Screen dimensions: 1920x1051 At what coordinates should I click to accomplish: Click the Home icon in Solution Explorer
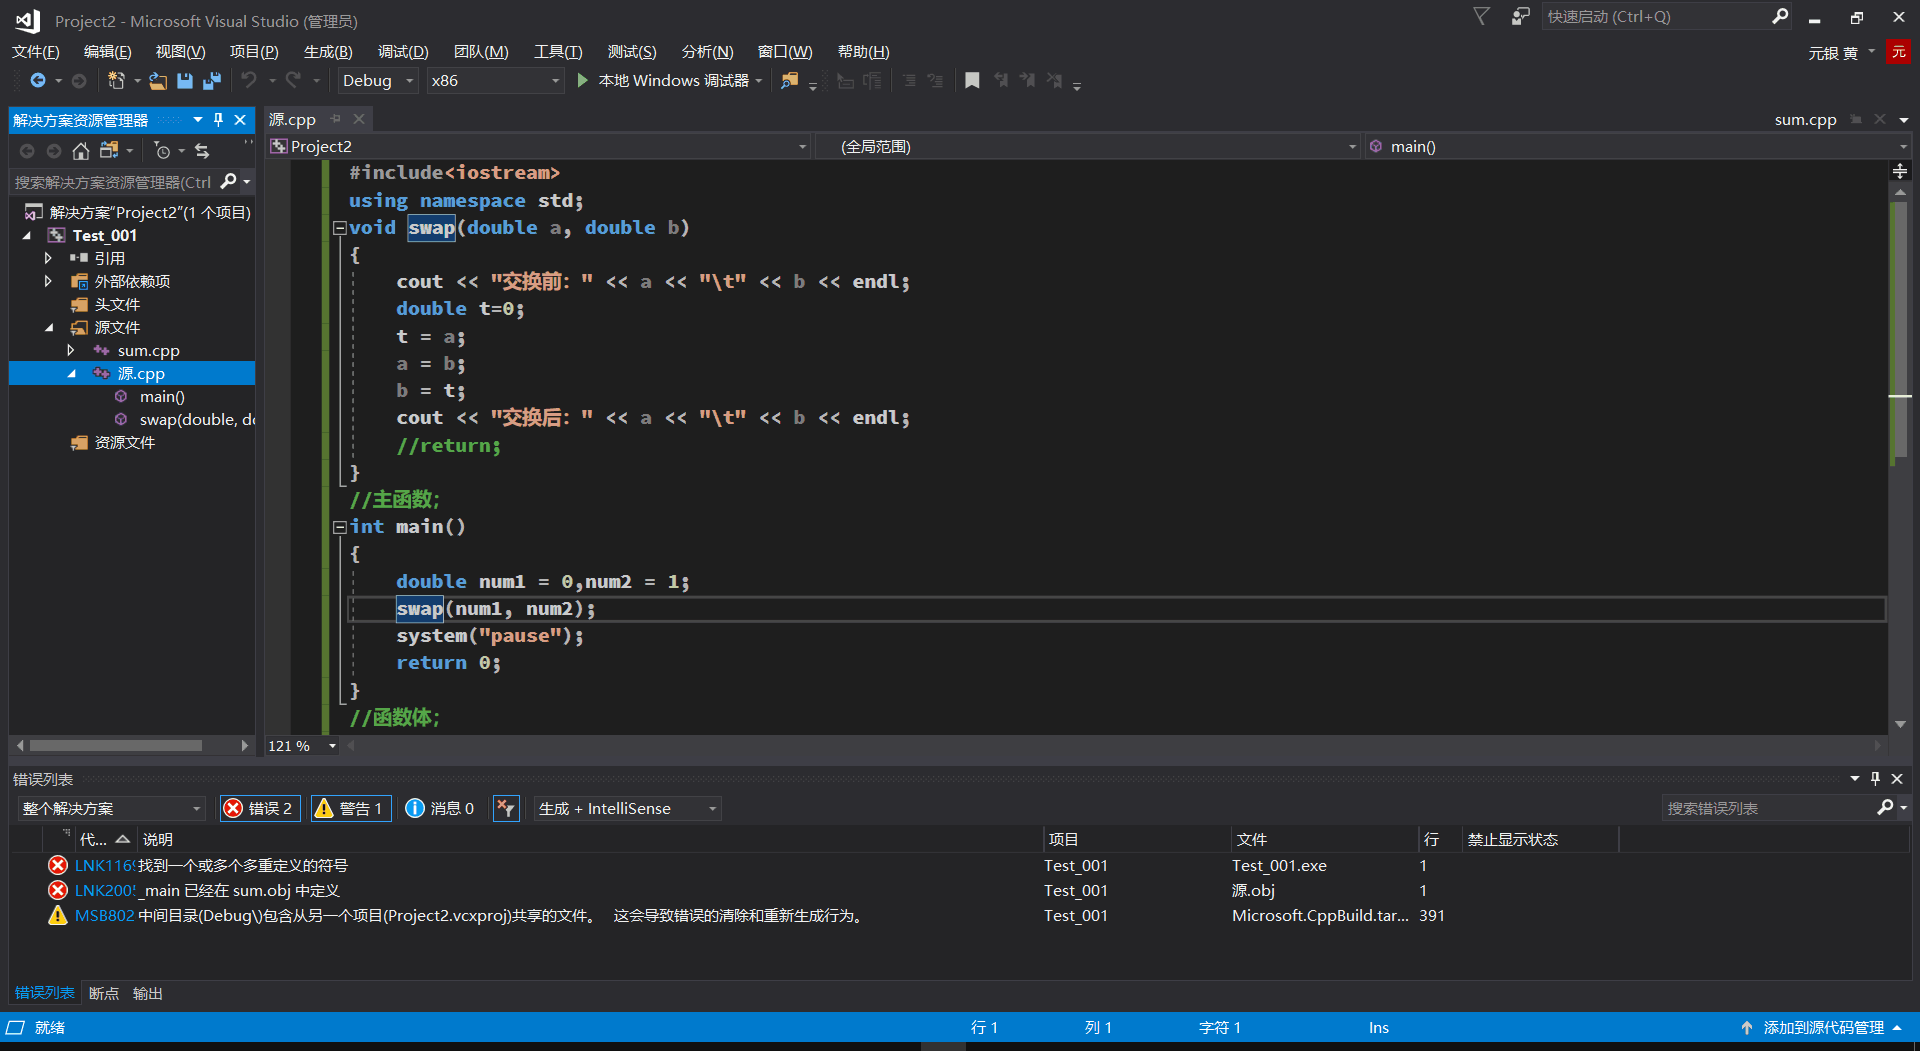tap(81, 150)
